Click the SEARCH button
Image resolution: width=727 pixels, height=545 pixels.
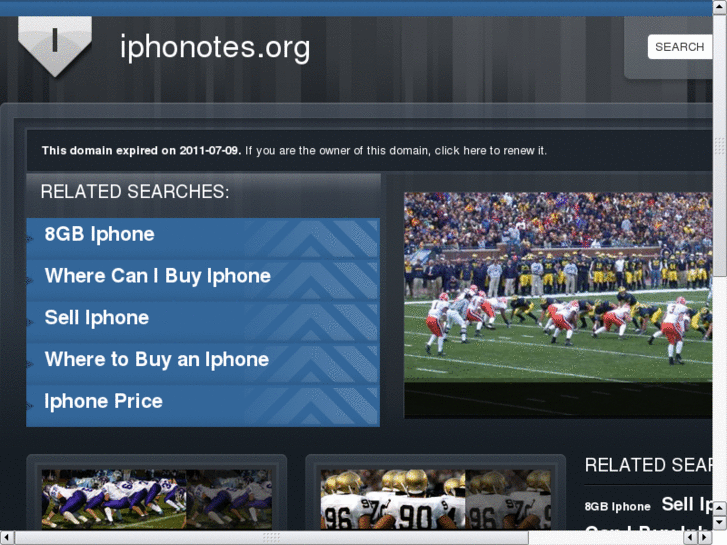679,47
